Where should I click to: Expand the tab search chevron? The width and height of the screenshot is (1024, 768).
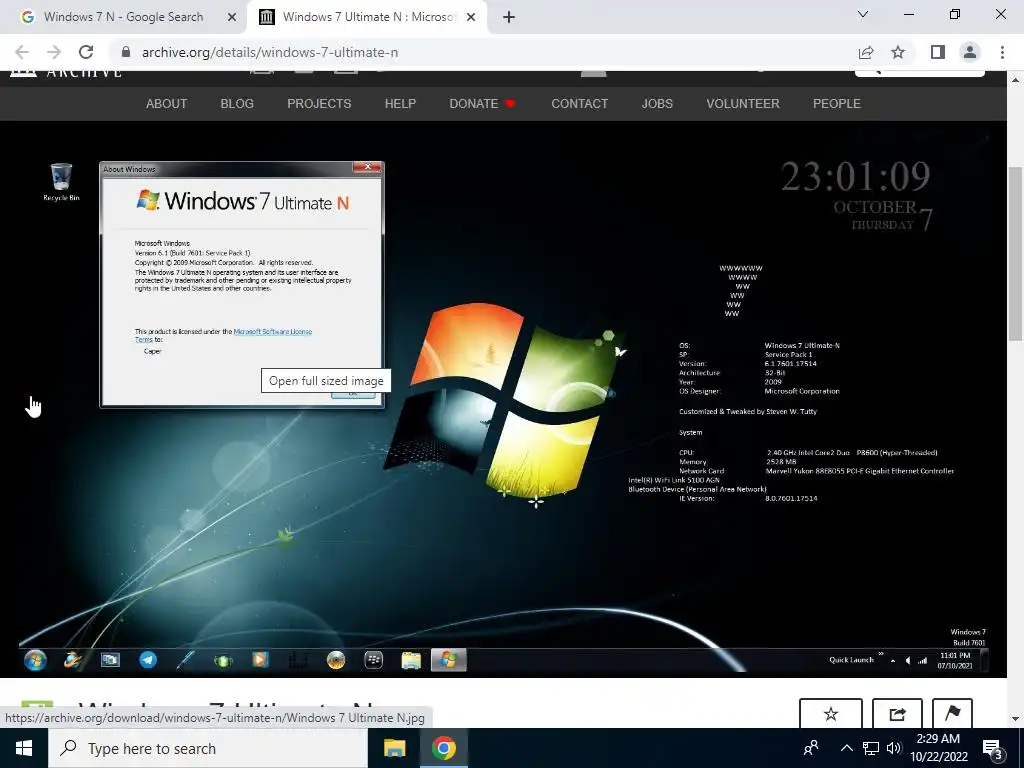(x=863, y=14)
